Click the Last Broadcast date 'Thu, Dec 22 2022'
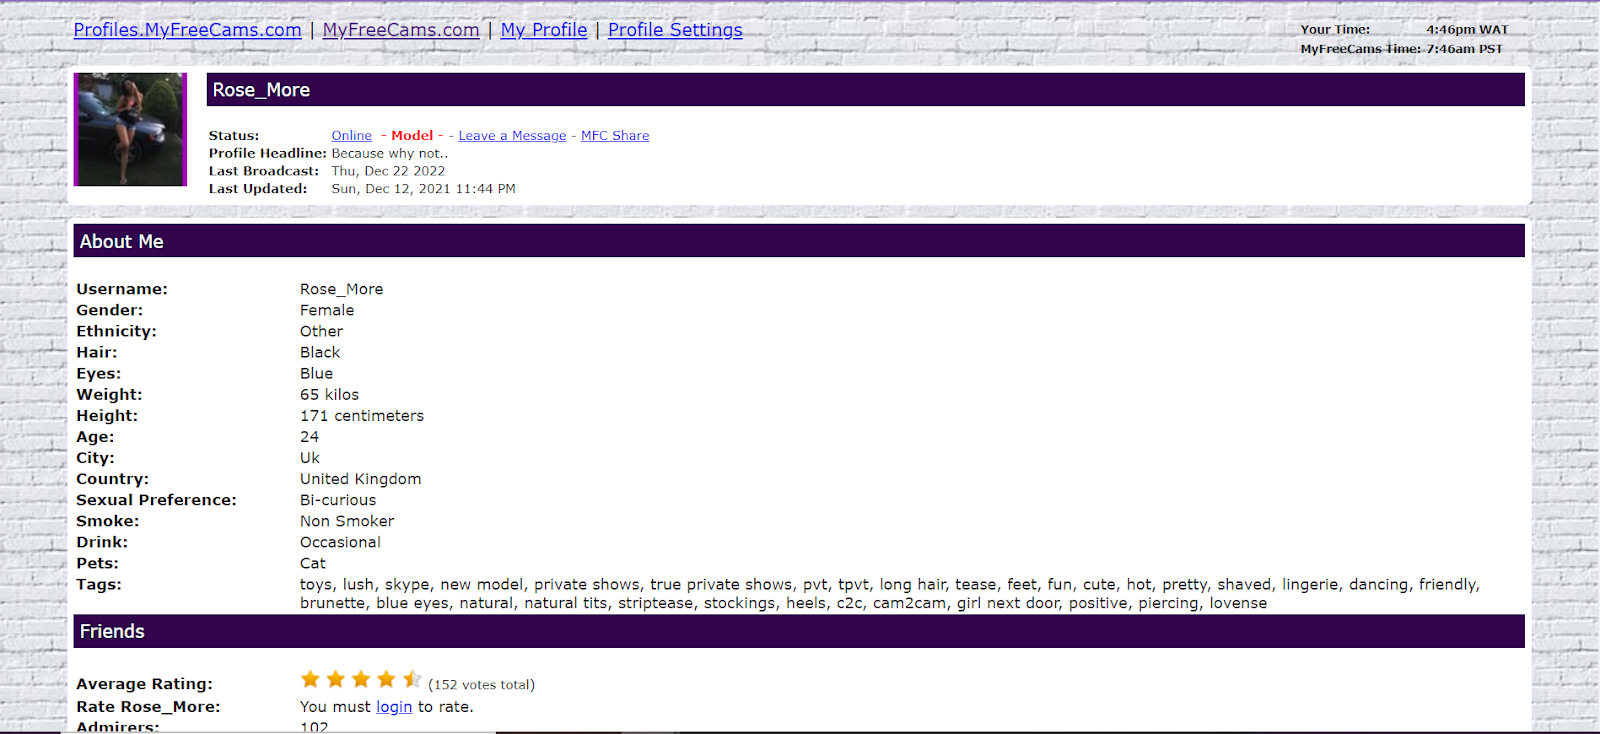Screen dimensions: 1600x734 388,171
